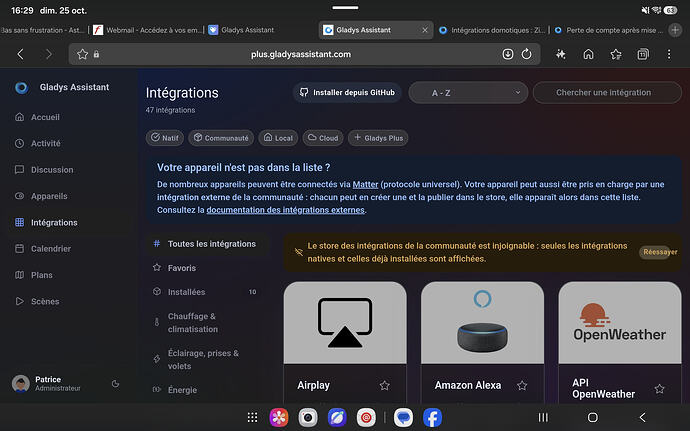Open a new browser tab with plus
This screenshot has height=431, width=690.
pyautogui.click(x=675, y=30)
